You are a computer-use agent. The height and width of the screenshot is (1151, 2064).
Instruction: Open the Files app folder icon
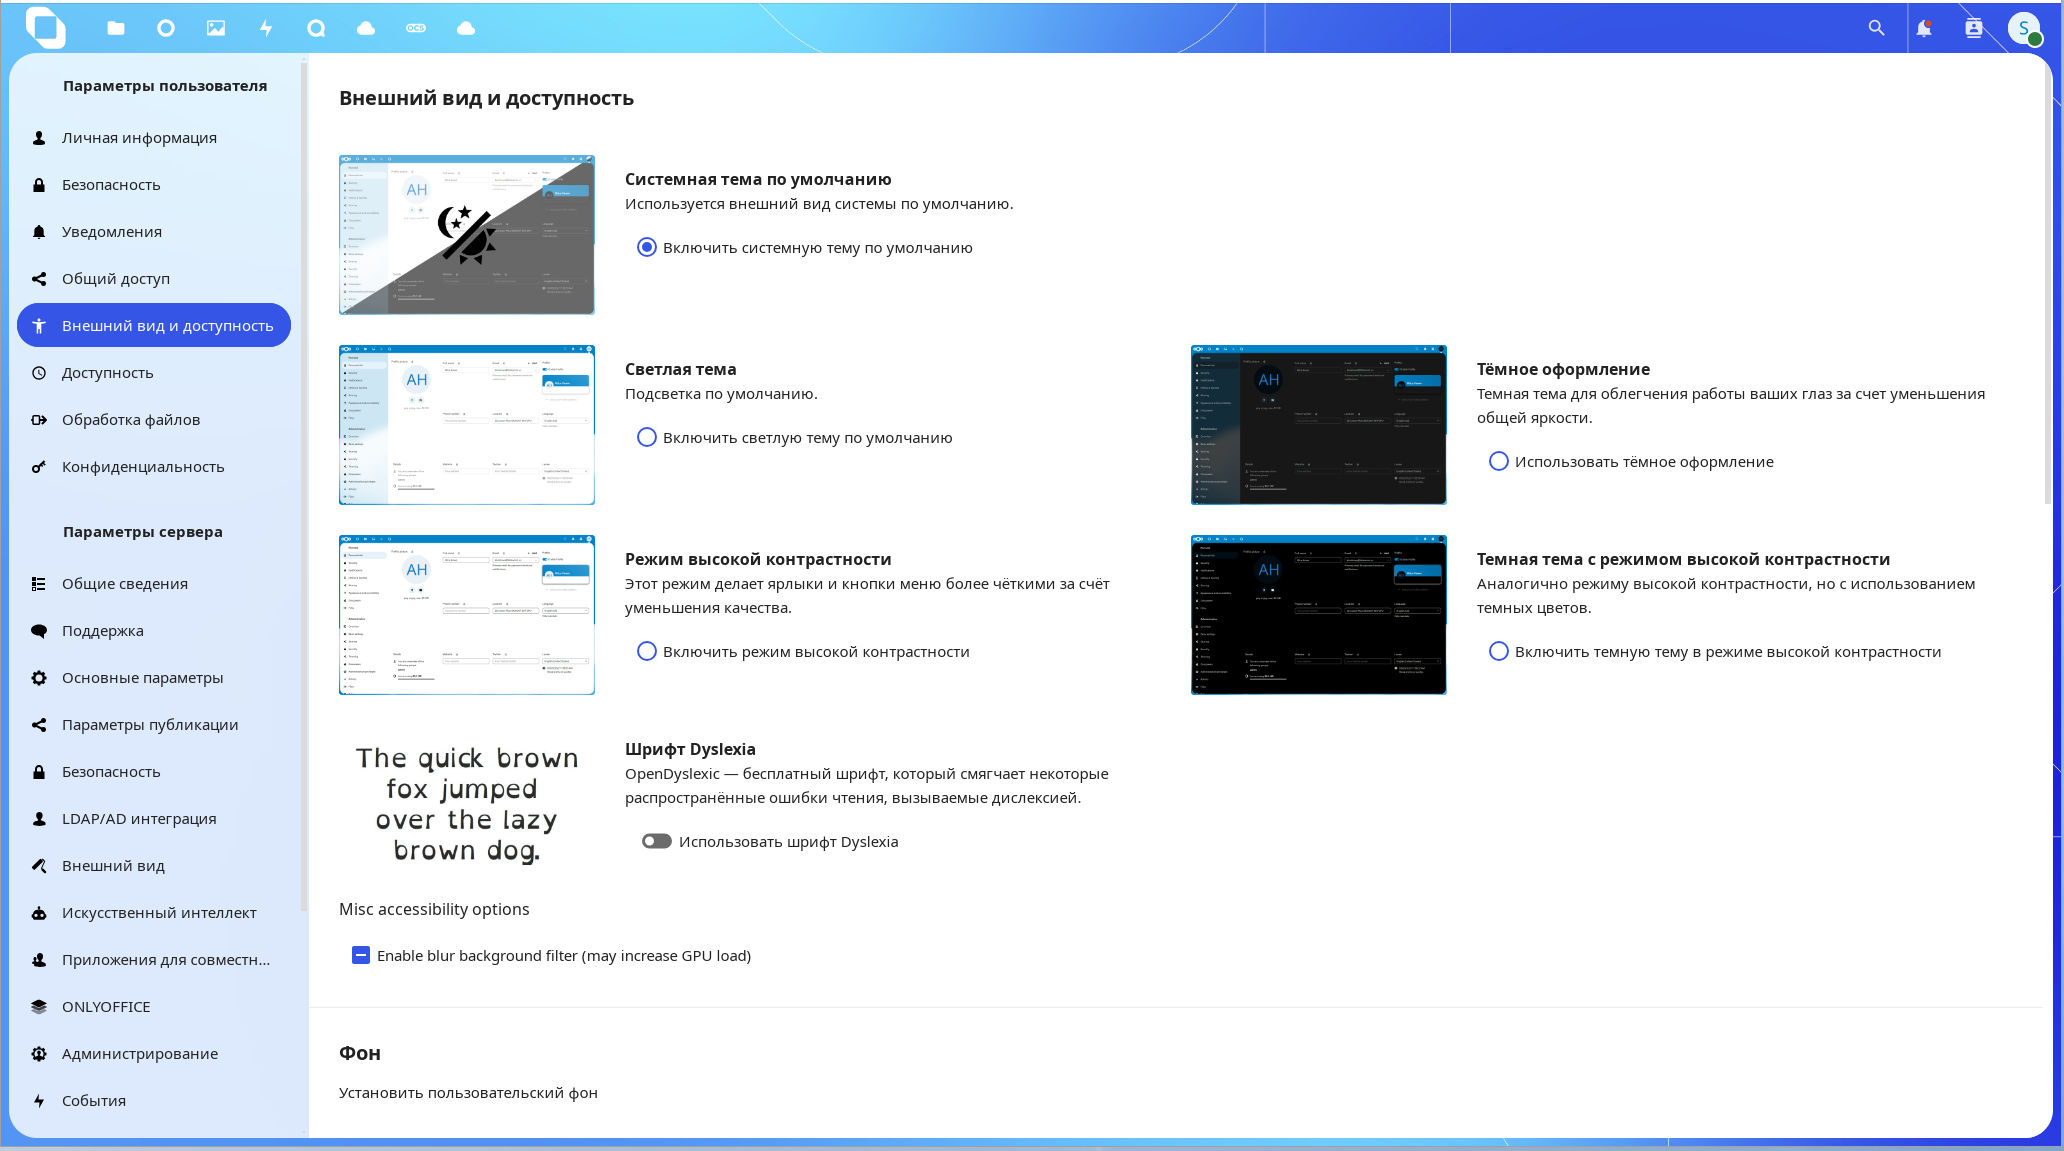click(x=116, y=28)
